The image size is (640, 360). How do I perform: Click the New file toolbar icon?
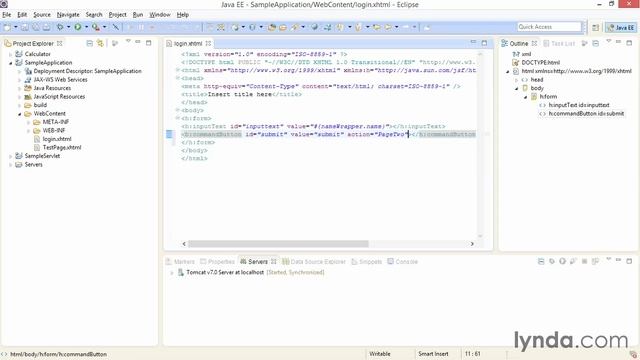click(x=7, y=27)
